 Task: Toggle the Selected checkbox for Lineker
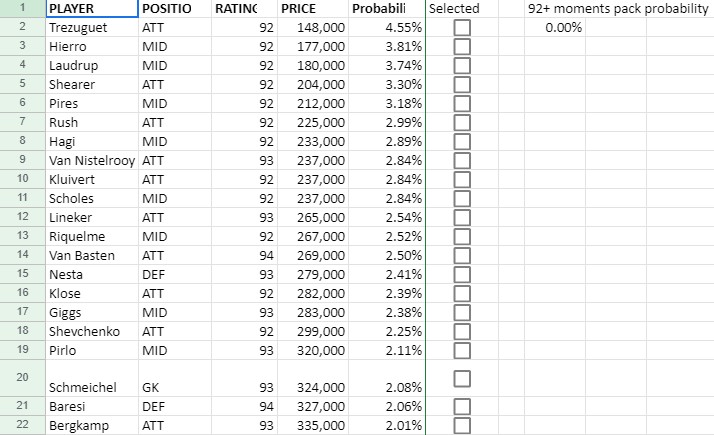point(462,218)
